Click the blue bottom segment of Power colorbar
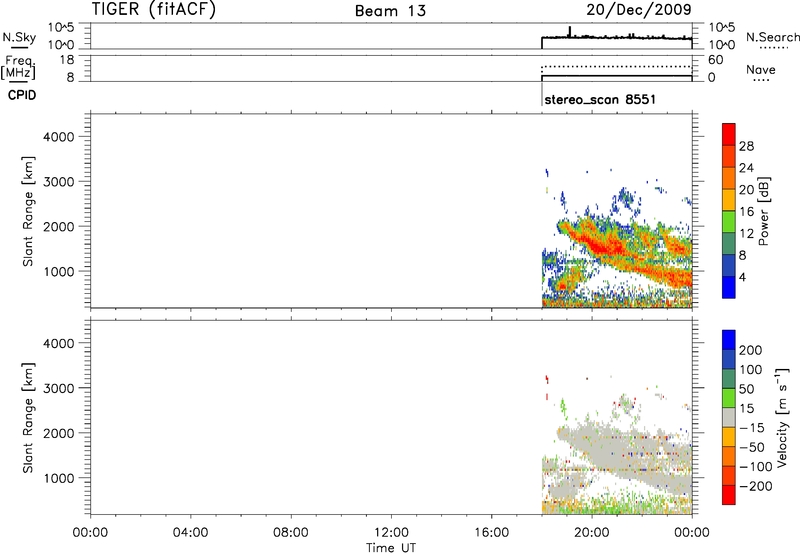This screenshot has height=554, width=800. point(729,287)
